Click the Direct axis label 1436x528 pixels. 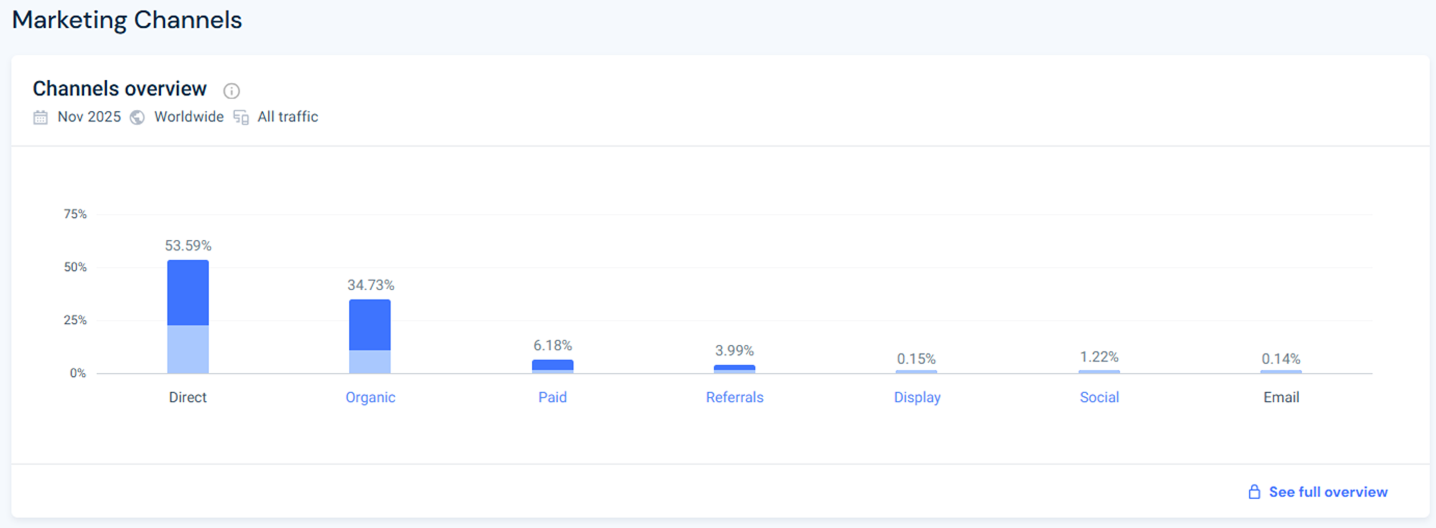(x=188, y=397)
